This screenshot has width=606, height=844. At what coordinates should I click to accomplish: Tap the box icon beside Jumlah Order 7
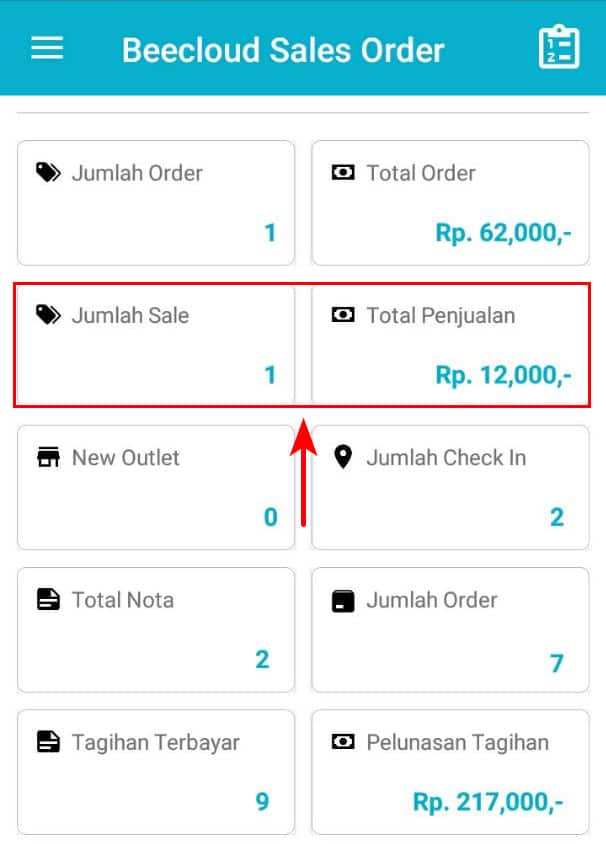(x=343, y=601)
